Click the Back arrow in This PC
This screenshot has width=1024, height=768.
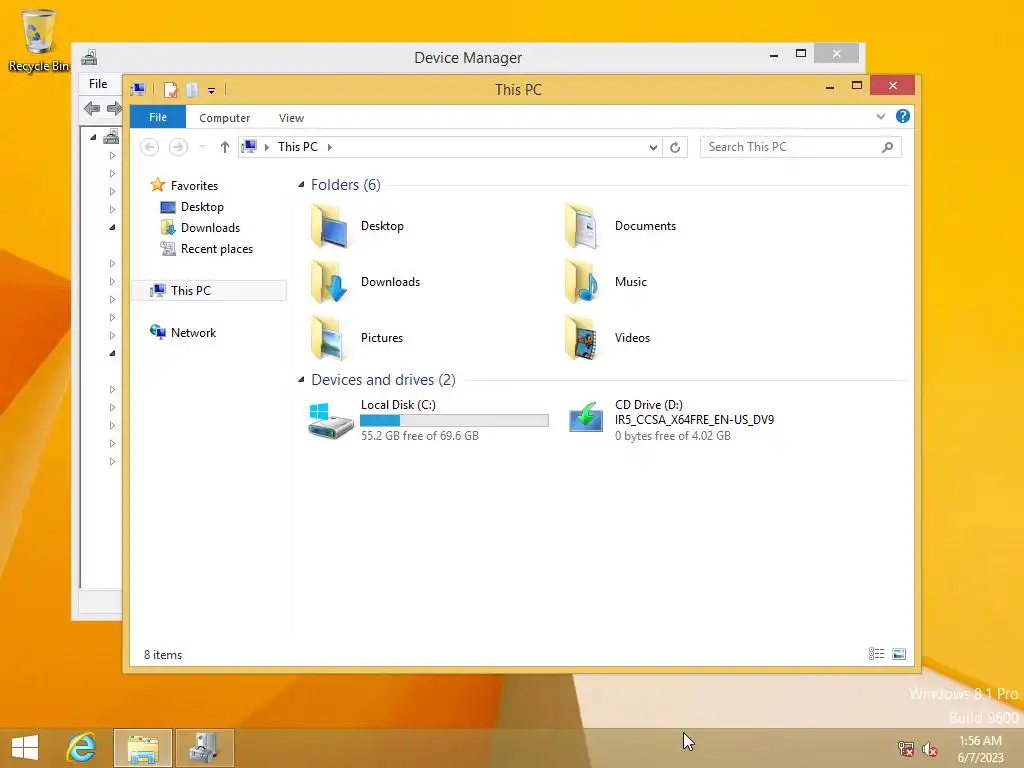[150, 147]
